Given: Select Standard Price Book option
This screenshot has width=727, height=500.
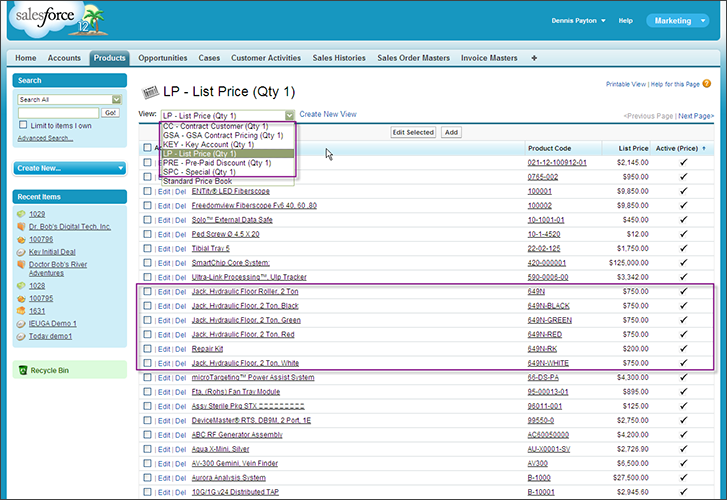Looking at the screenshot, I should (198, 181).
